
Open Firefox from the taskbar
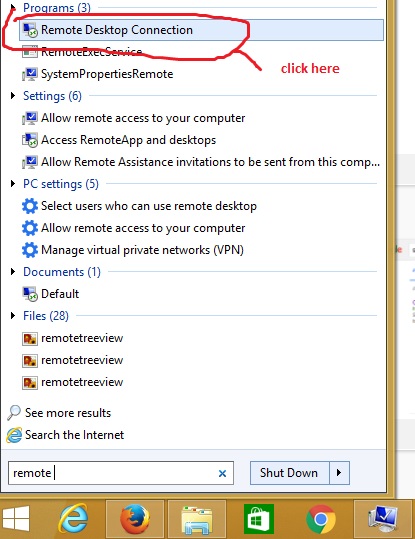(x=135, y=519)
